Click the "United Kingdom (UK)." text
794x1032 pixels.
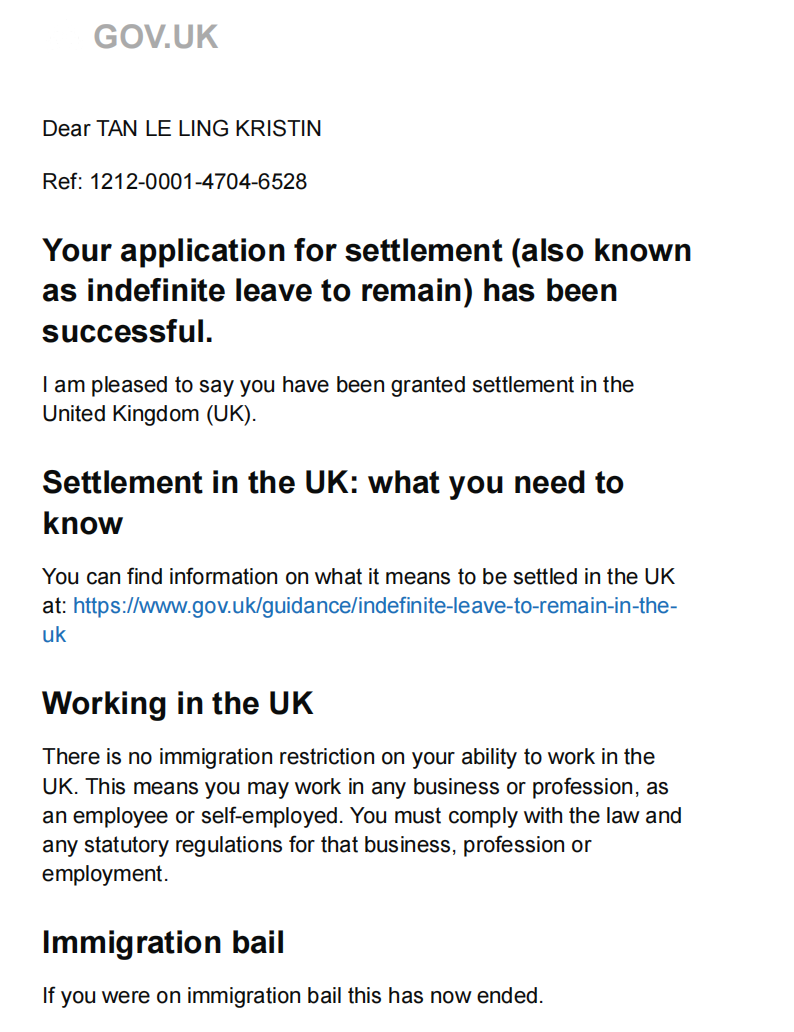pos(149,414)
